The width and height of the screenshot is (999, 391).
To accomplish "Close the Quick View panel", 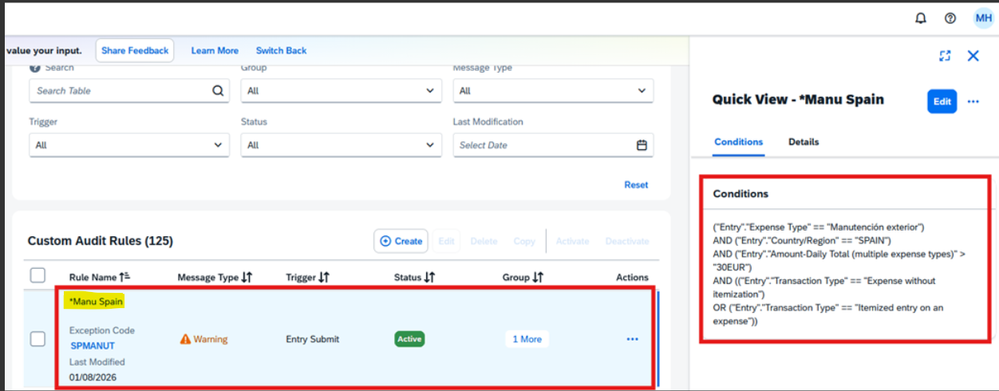I will [973, 55].
